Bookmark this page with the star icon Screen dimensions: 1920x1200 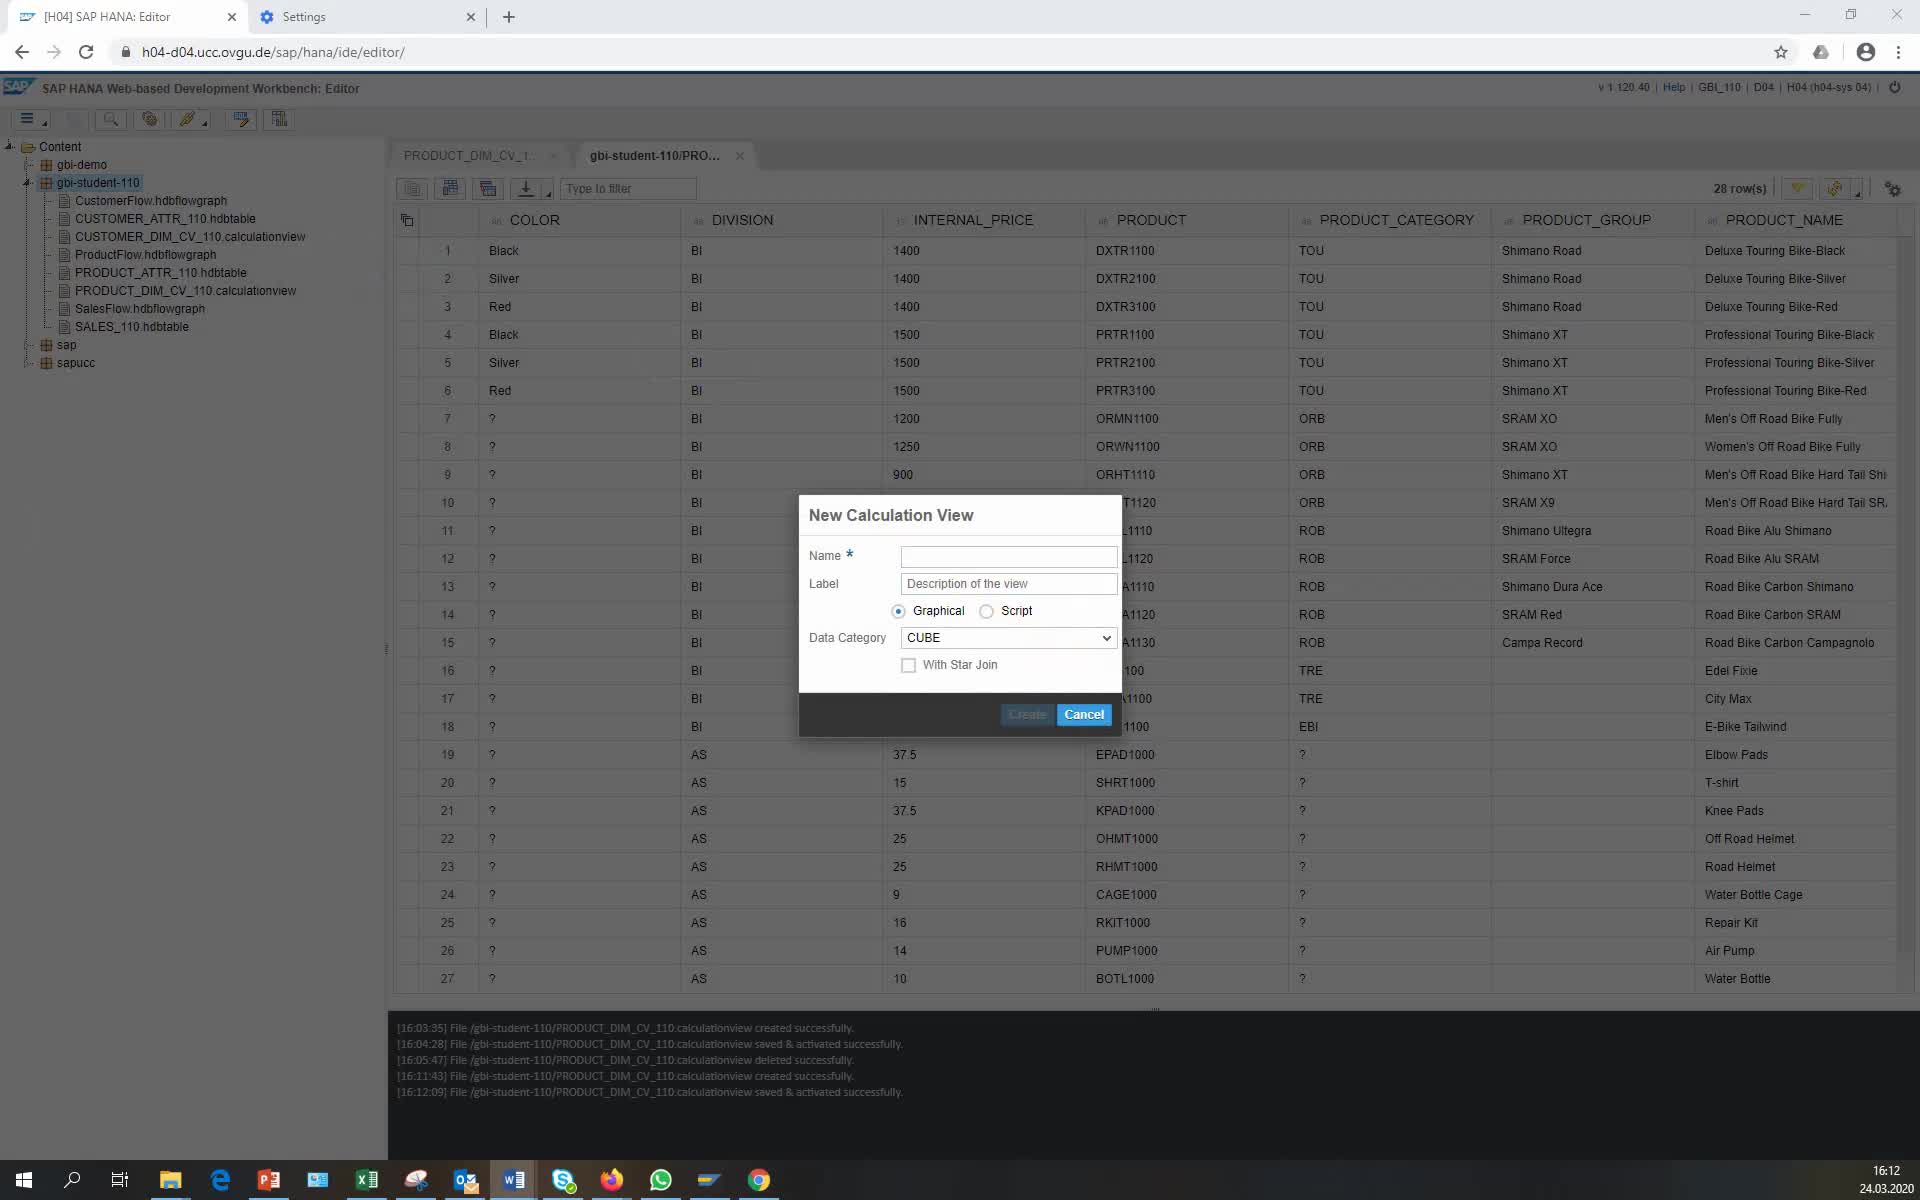(x=1780, y=52)
